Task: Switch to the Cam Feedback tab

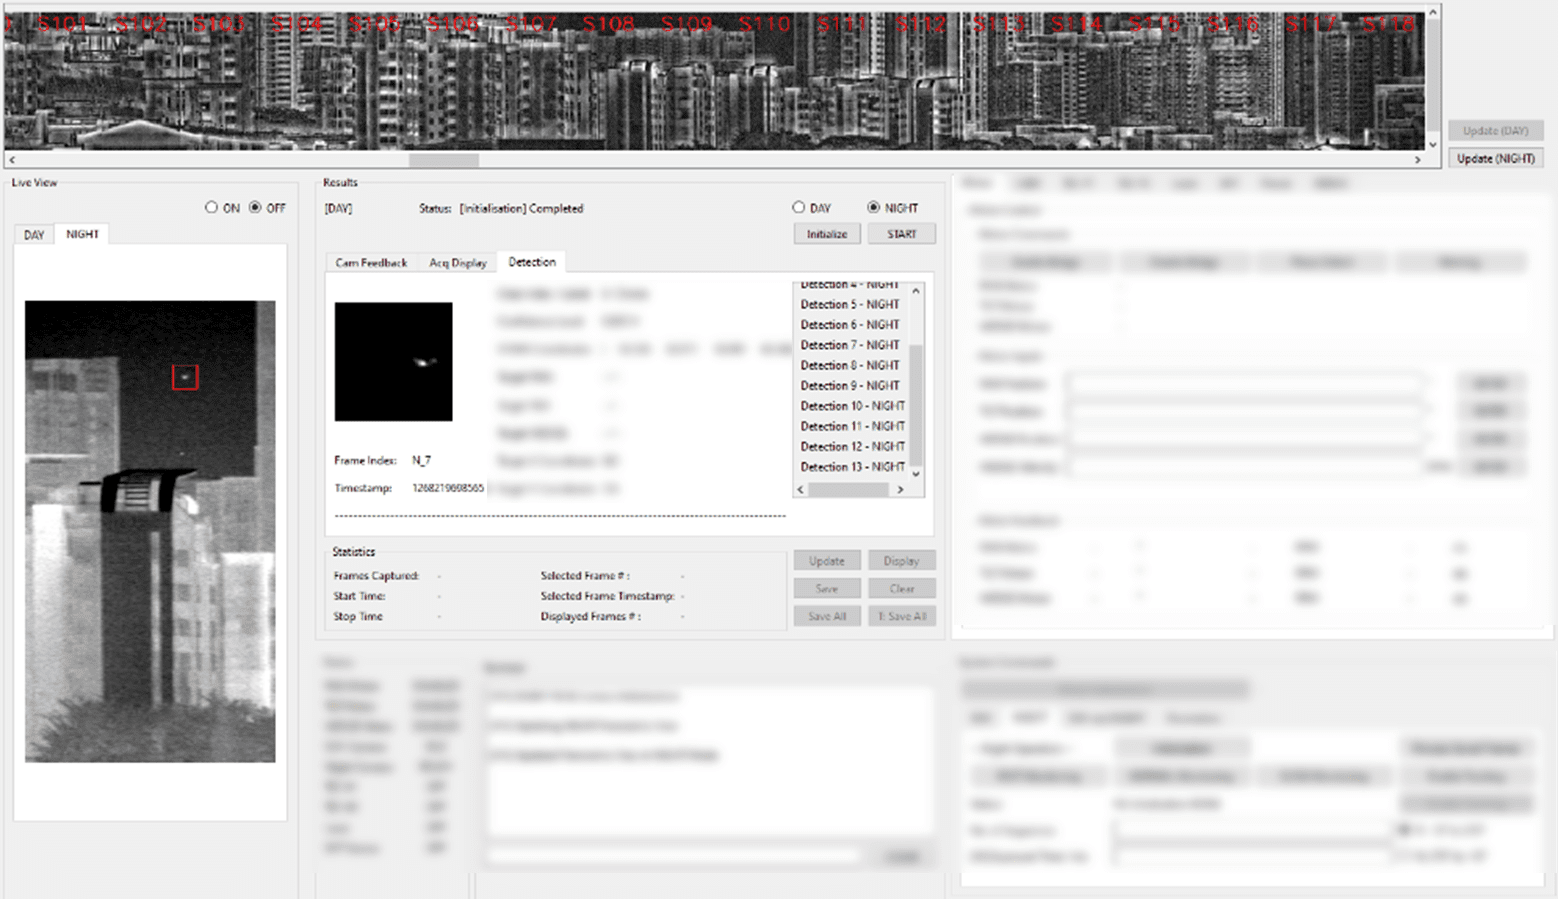Action: [x=371, y=263]
